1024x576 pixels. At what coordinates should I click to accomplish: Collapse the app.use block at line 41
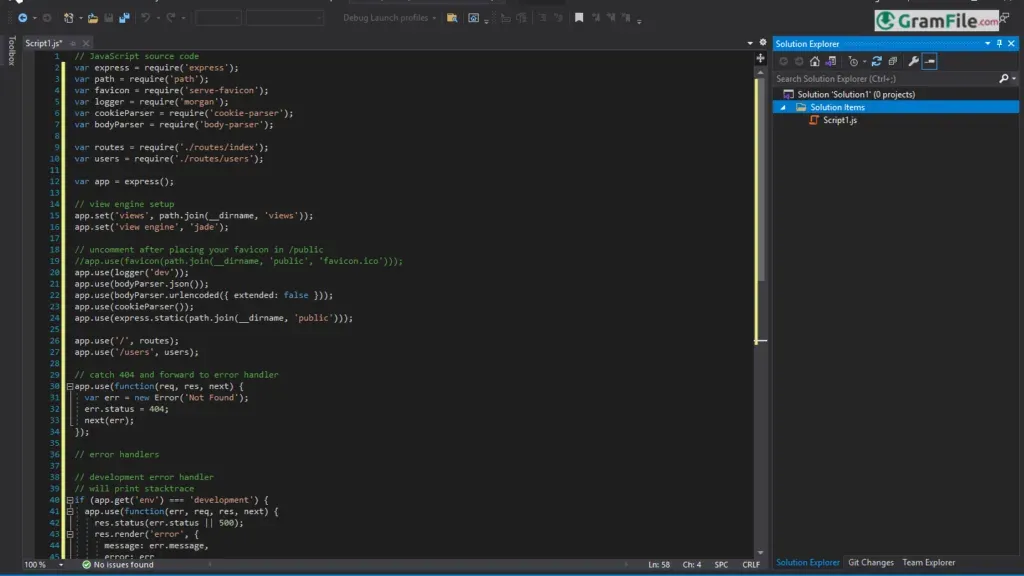[x=70, y=512]
